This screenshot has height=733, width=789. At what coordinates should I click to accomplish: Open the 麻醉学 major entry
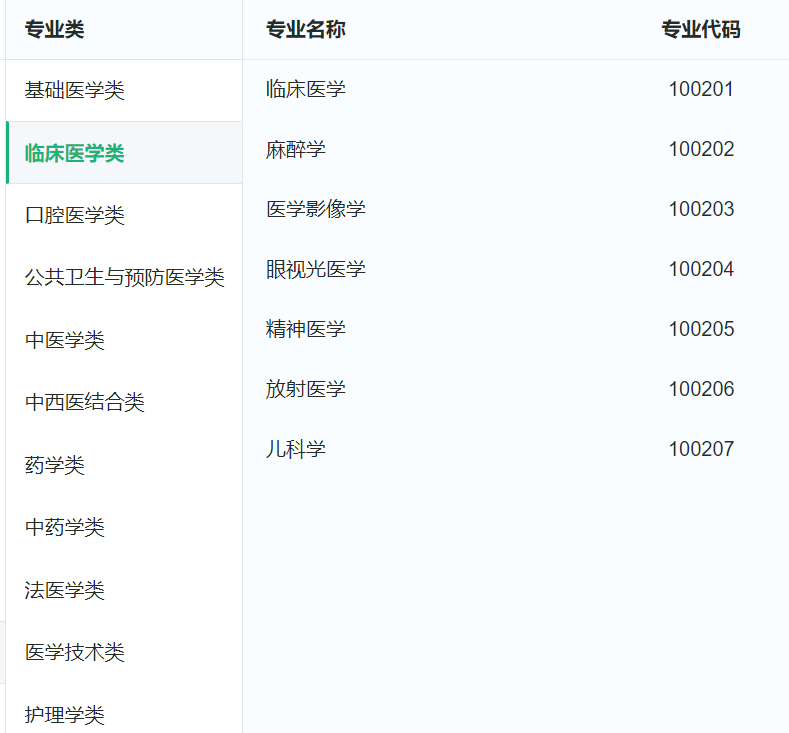point(295,149)
